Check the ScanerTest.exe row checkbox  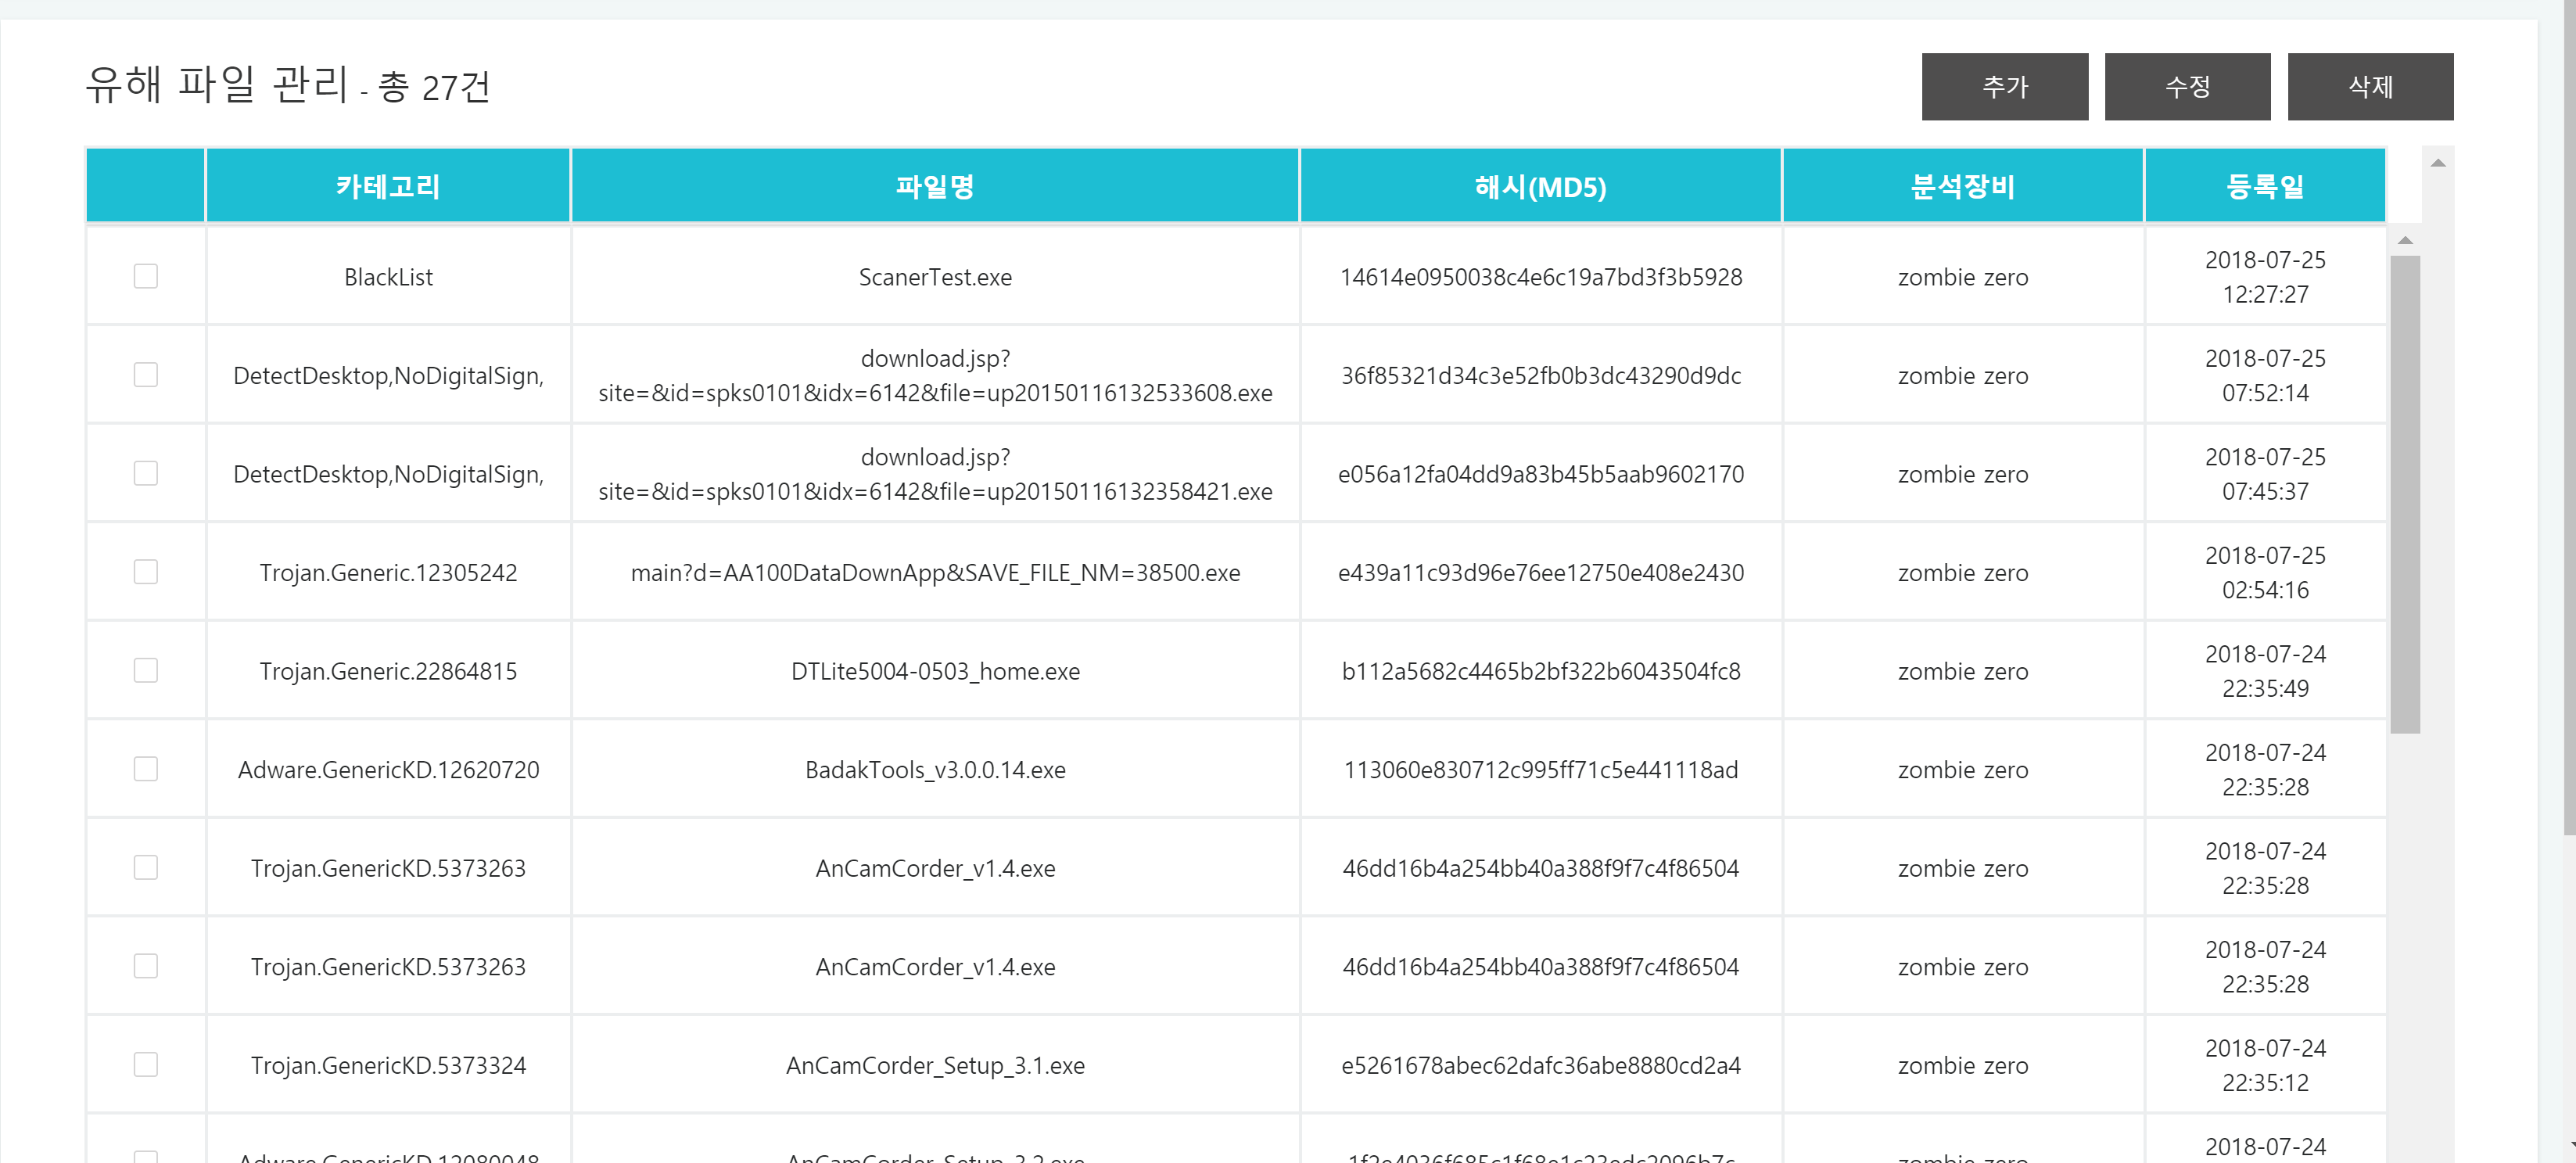point(146,276)
